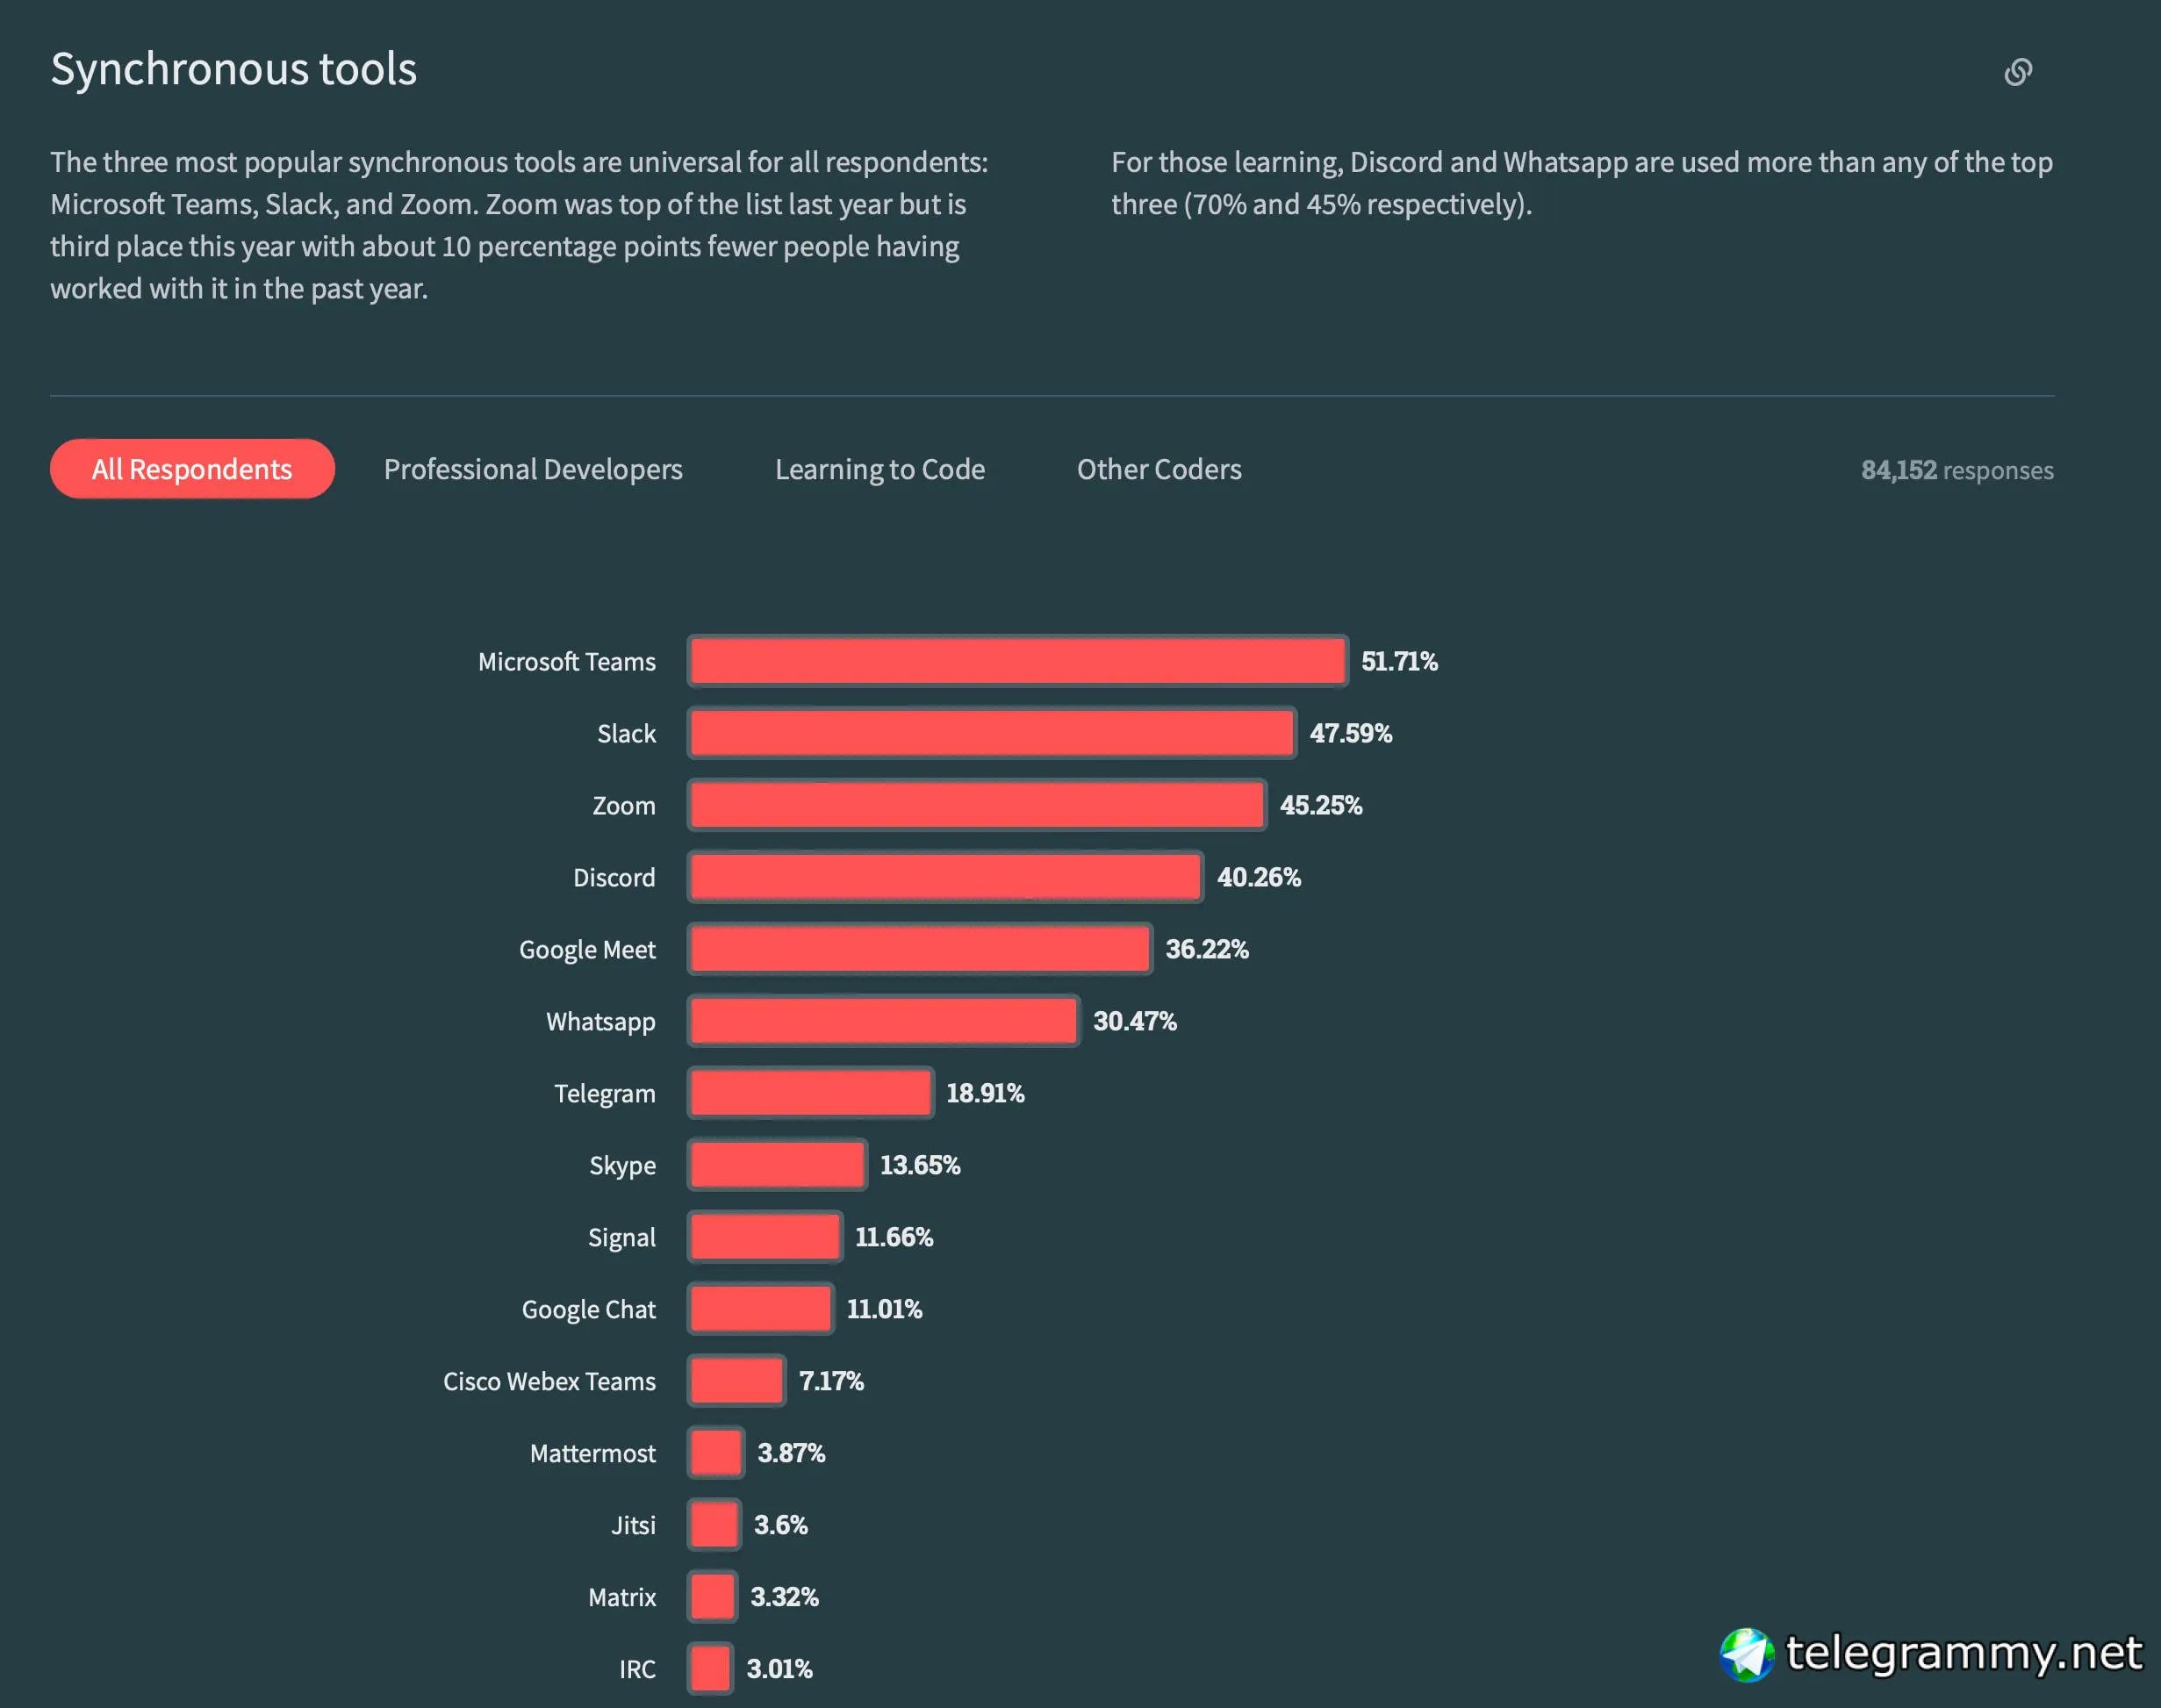Click the Synchronous tools heading

pyautogui.click(x=233, y=69)
